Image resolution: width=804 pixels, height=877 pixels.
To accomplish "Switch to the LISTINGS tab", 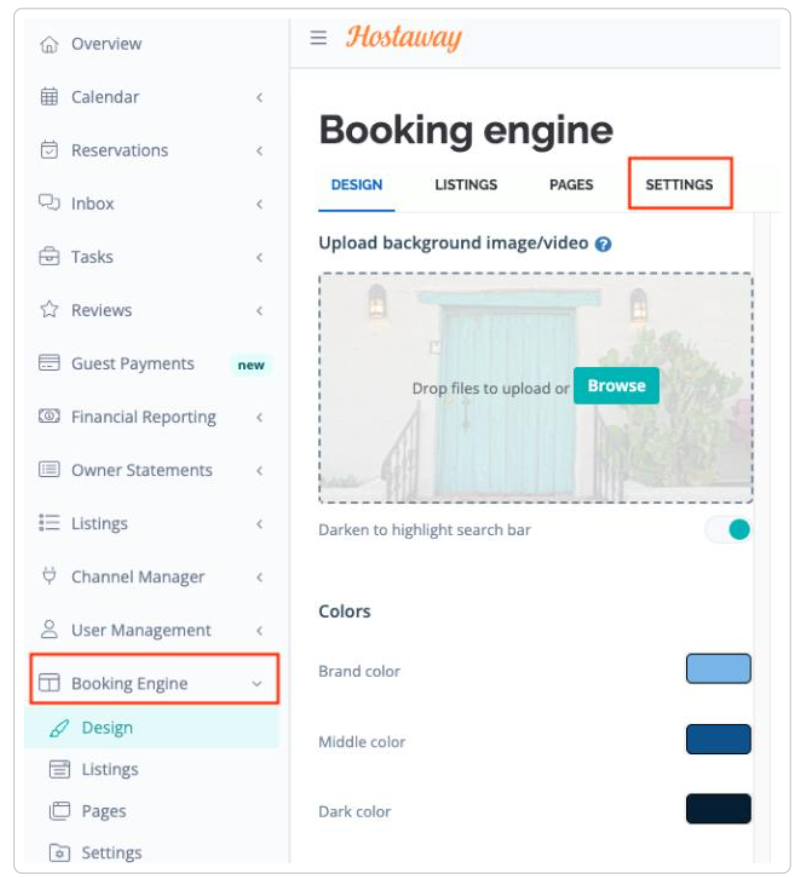I will [x=466, y=185].
